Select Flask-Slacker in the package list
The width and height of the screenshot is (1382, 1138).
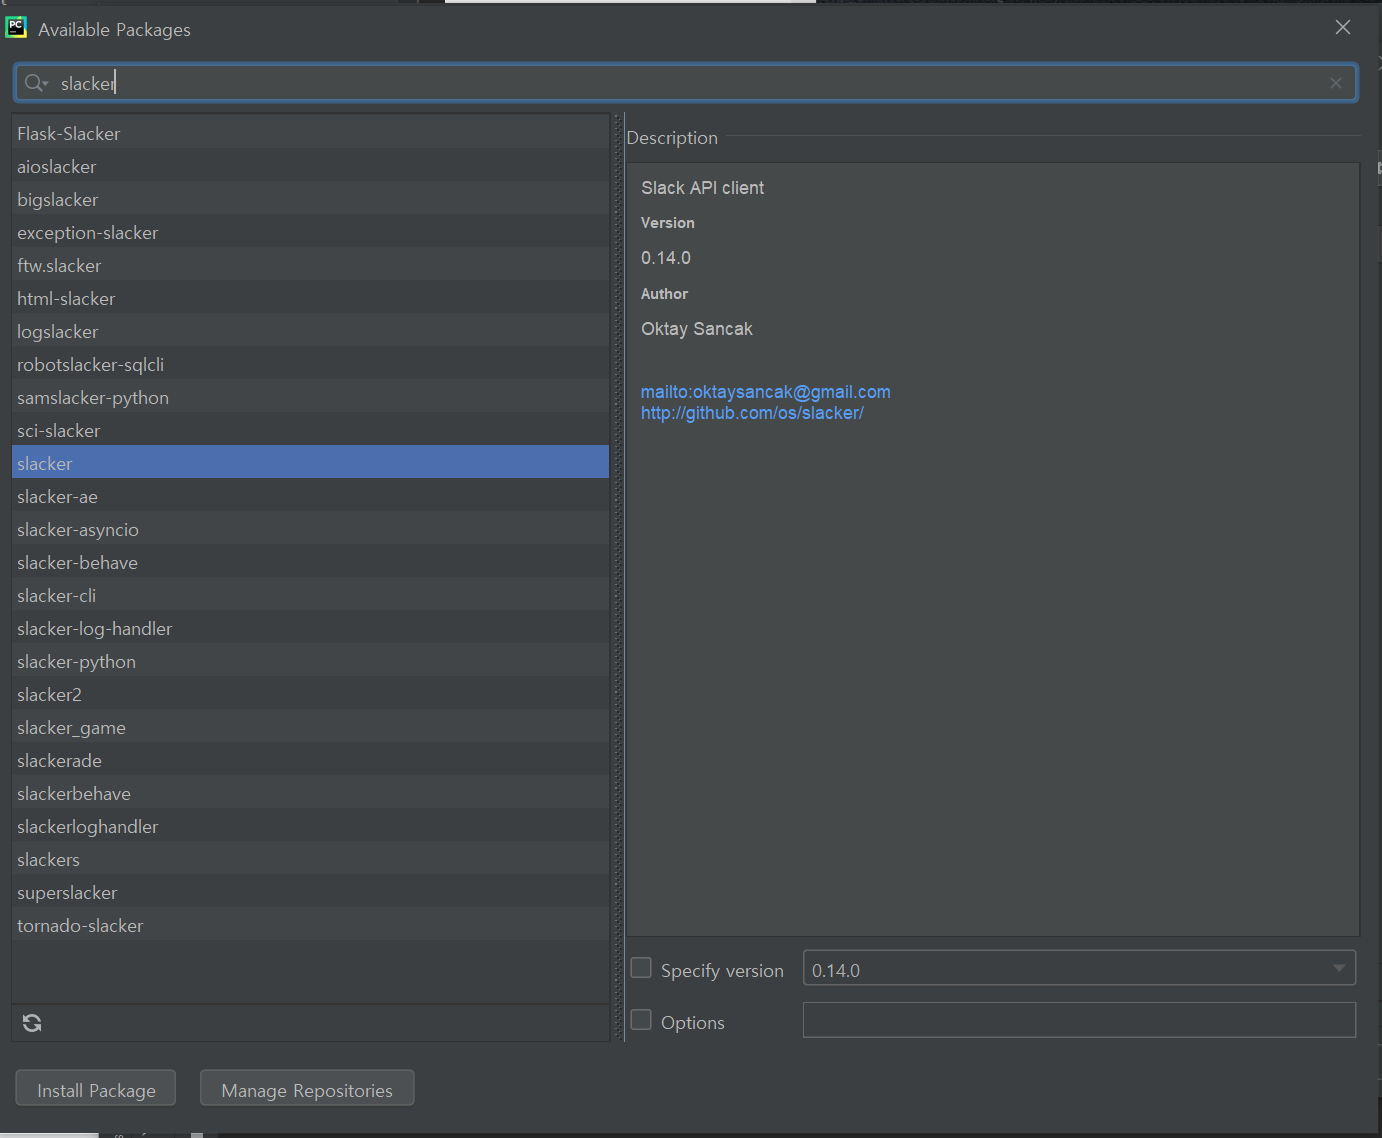click(x=310, y=133)
